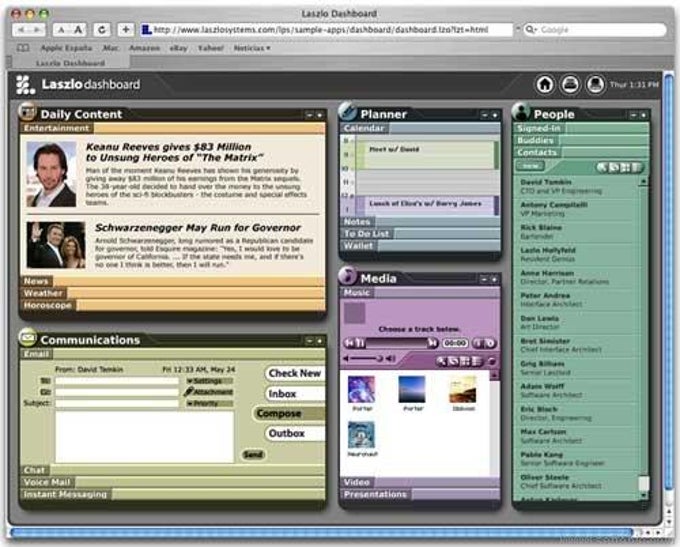680x547 pixels.
Task: Open the Presentations section in Media
Action: [420, 494]
